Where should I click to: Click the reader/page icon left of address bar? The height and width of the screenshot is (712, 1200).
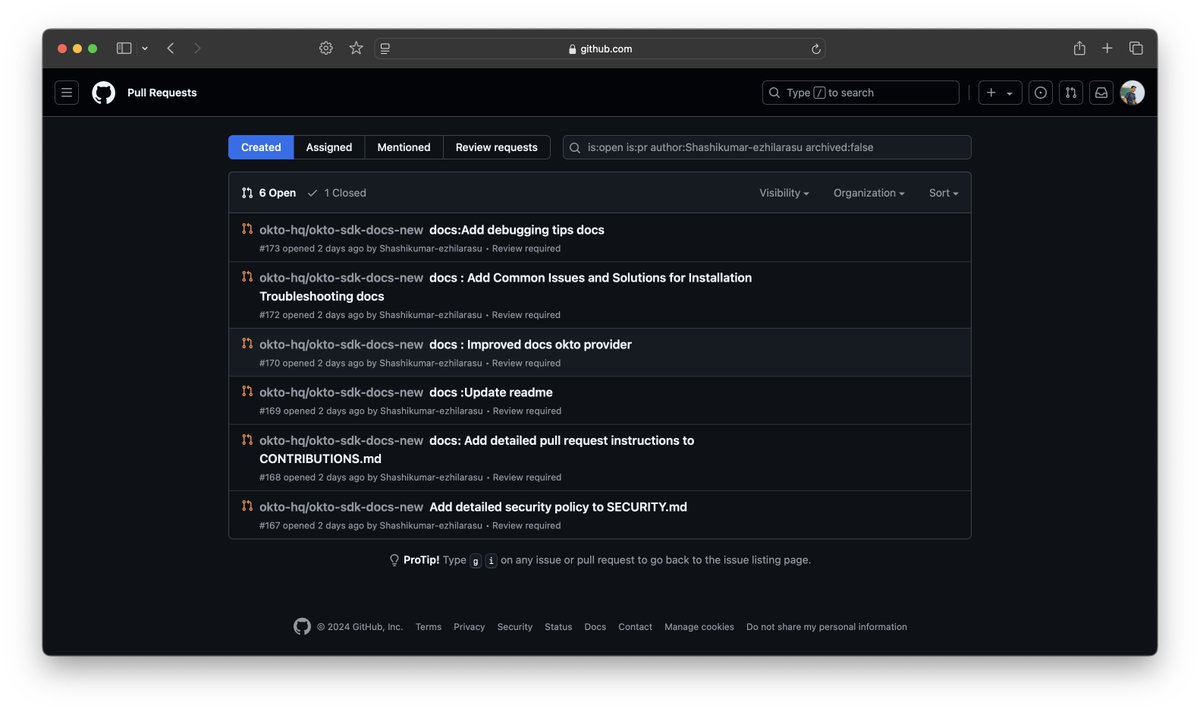coord(385,48)
